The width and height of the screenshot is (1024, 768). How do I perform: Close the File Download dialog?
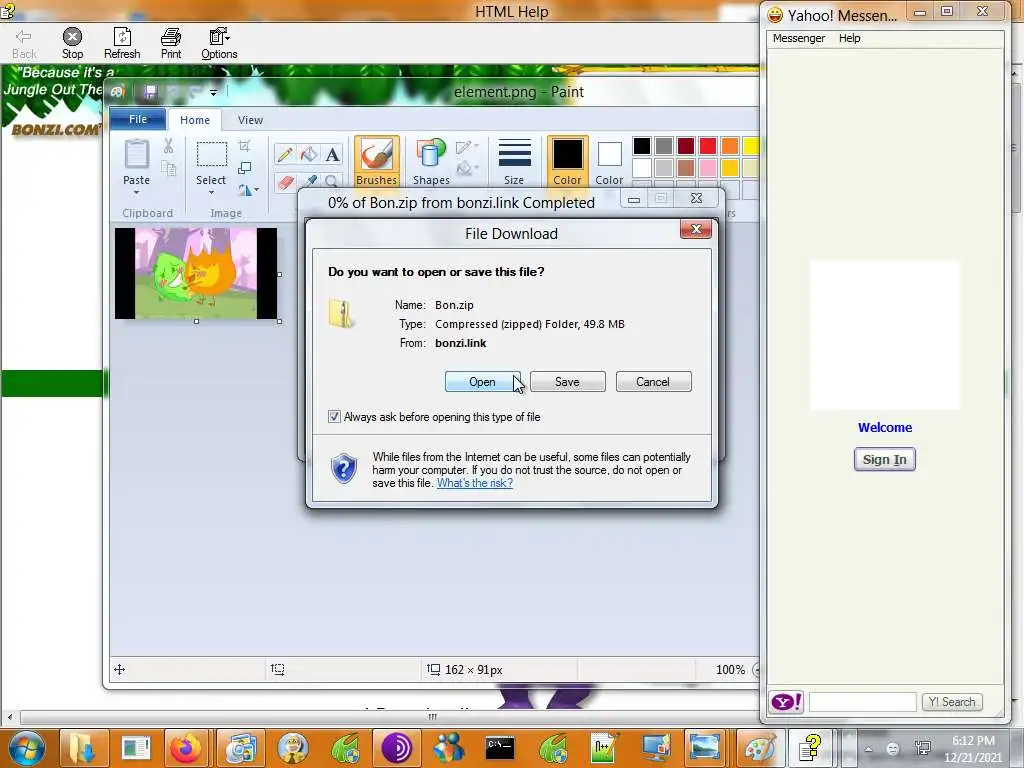pos(696,229)
